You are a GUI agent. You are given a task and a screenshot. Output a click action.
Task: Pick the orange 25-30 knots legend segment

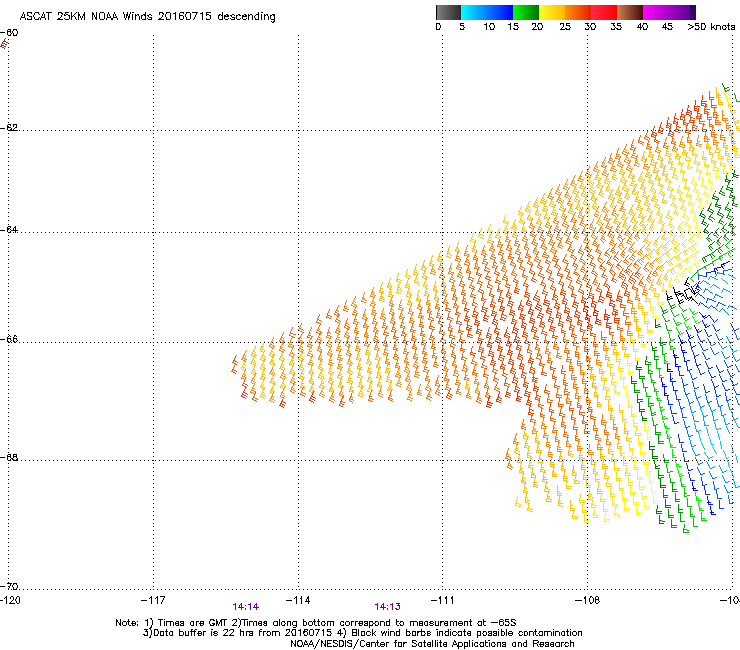pos(578,12)
